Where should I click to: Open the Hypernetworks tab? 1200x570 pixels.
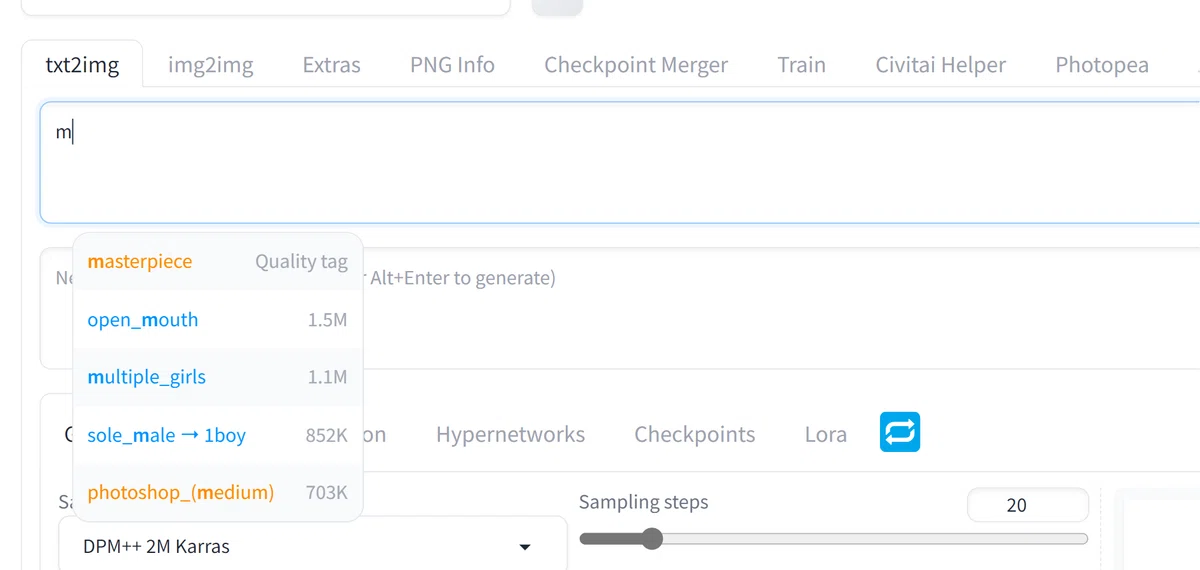tap(510, 434)
